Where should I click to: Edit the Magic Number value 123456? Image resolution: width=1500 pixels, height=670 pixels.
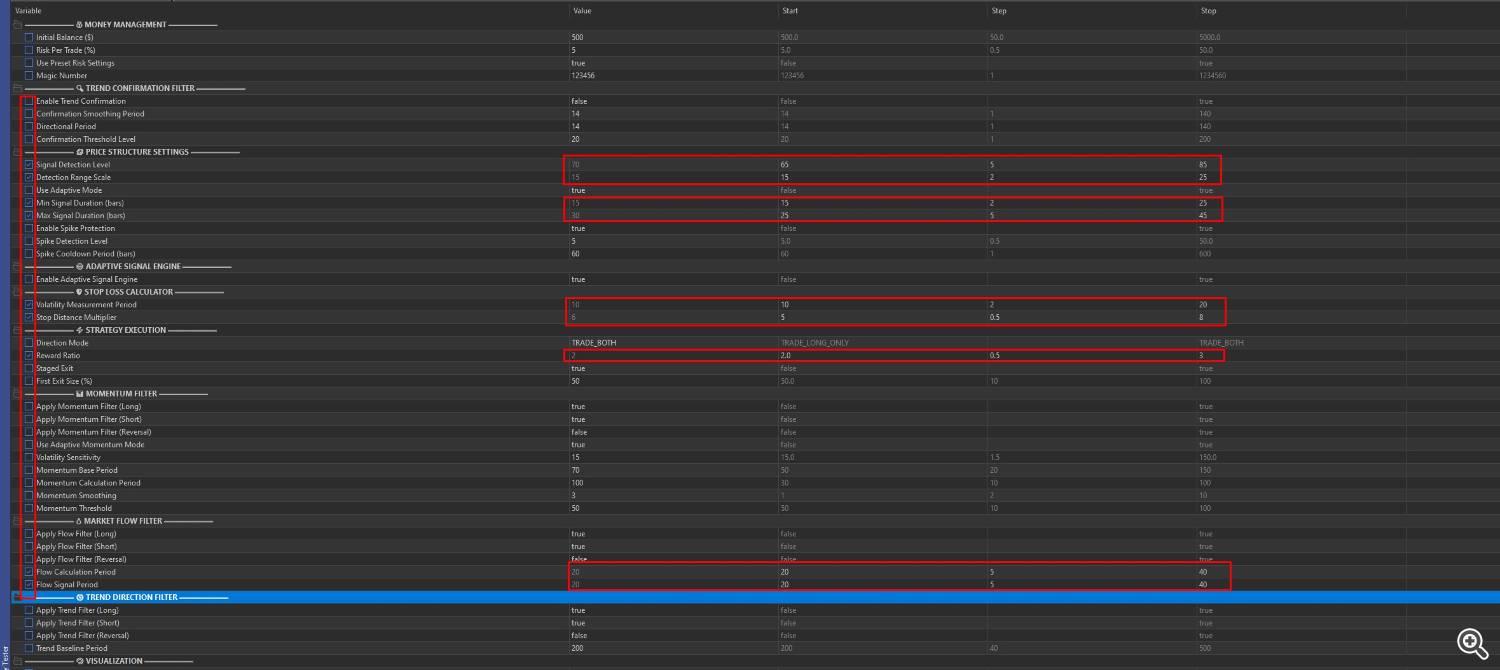coord(581,75)
